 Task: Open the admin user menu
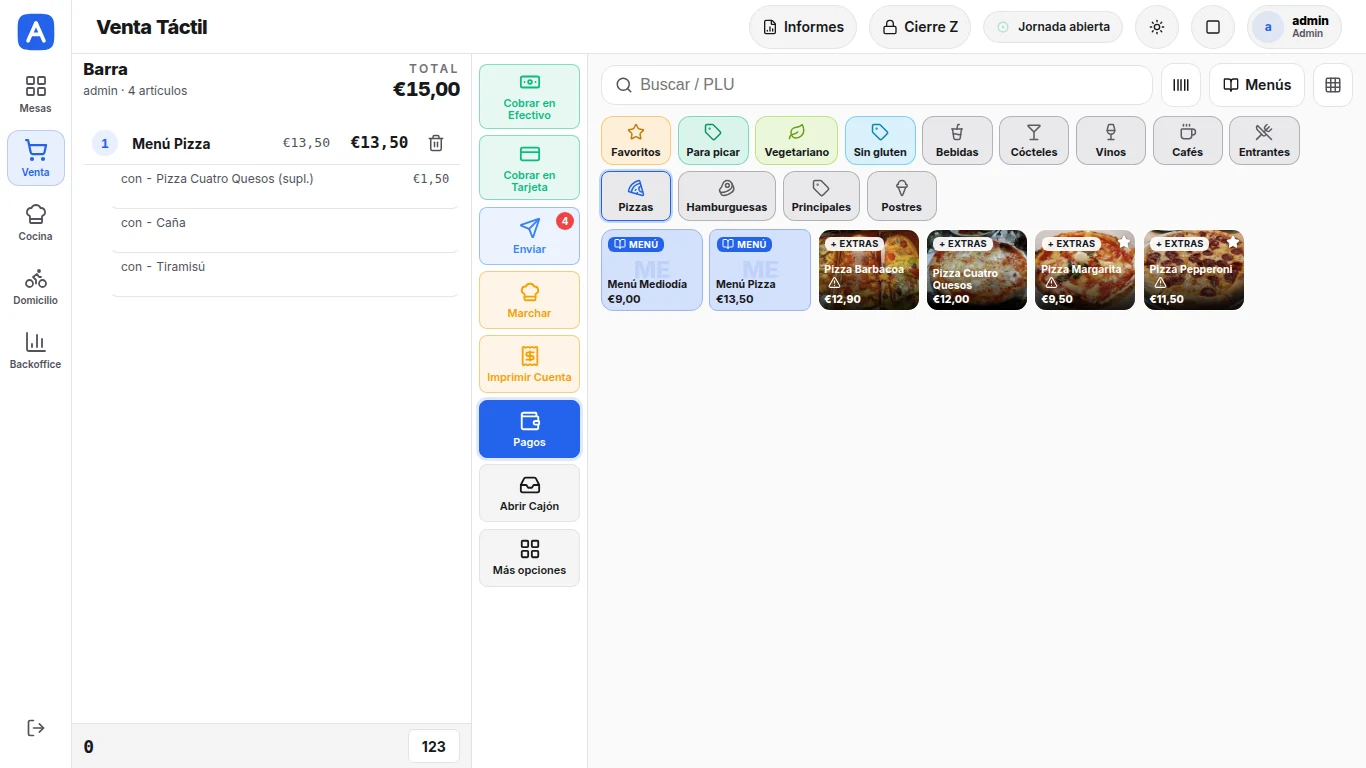[1294, 27]
